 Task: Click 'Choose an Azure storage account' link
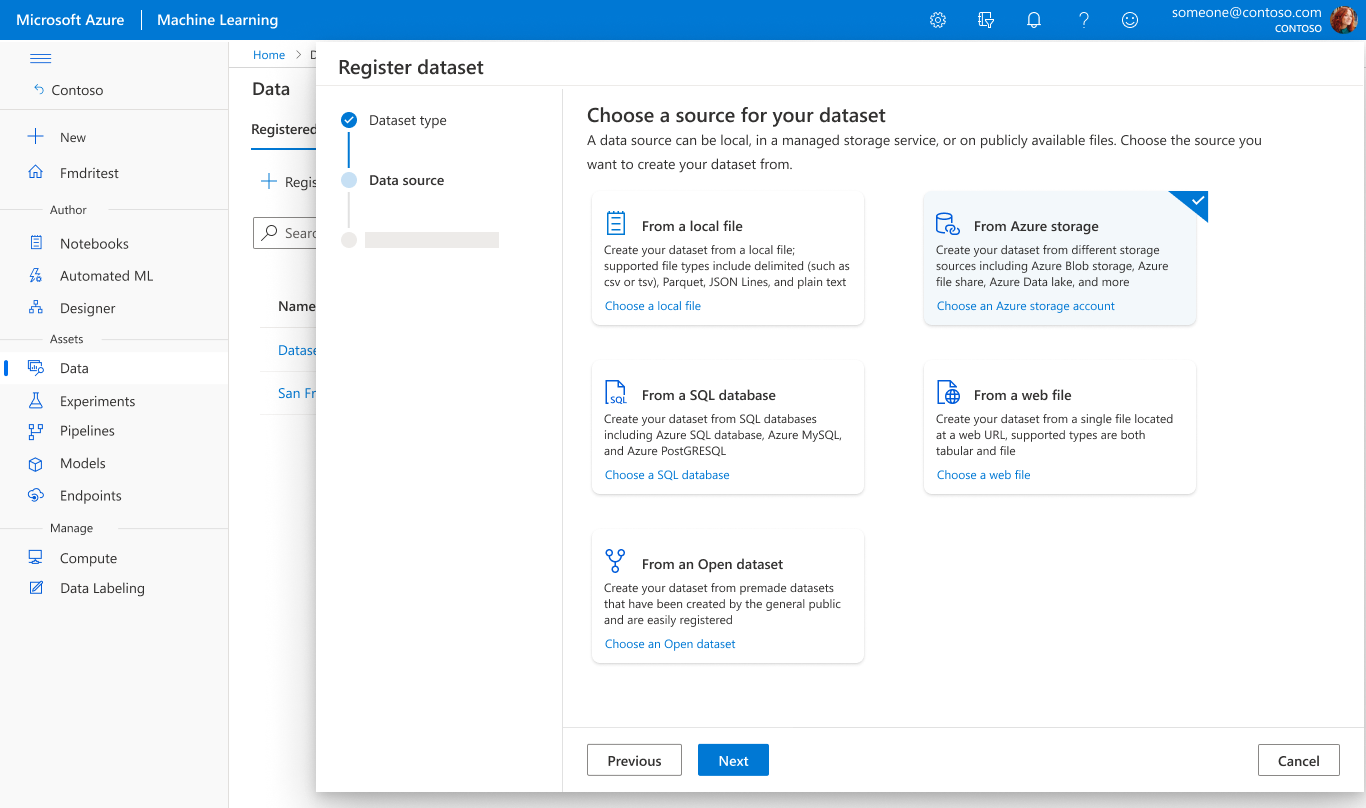(1026, 305)
